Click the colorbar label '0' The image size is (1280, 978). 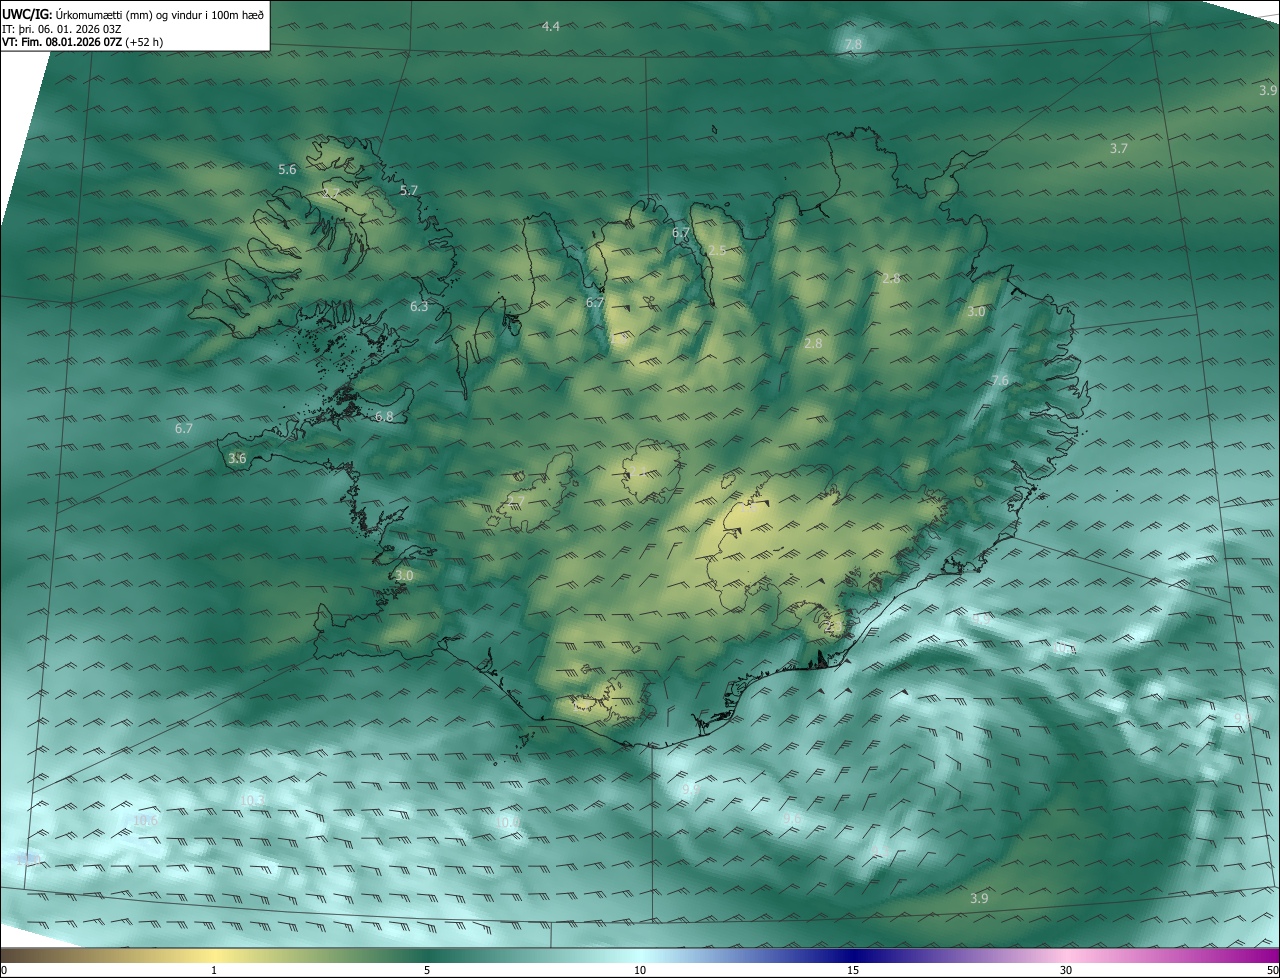point(3,970)
